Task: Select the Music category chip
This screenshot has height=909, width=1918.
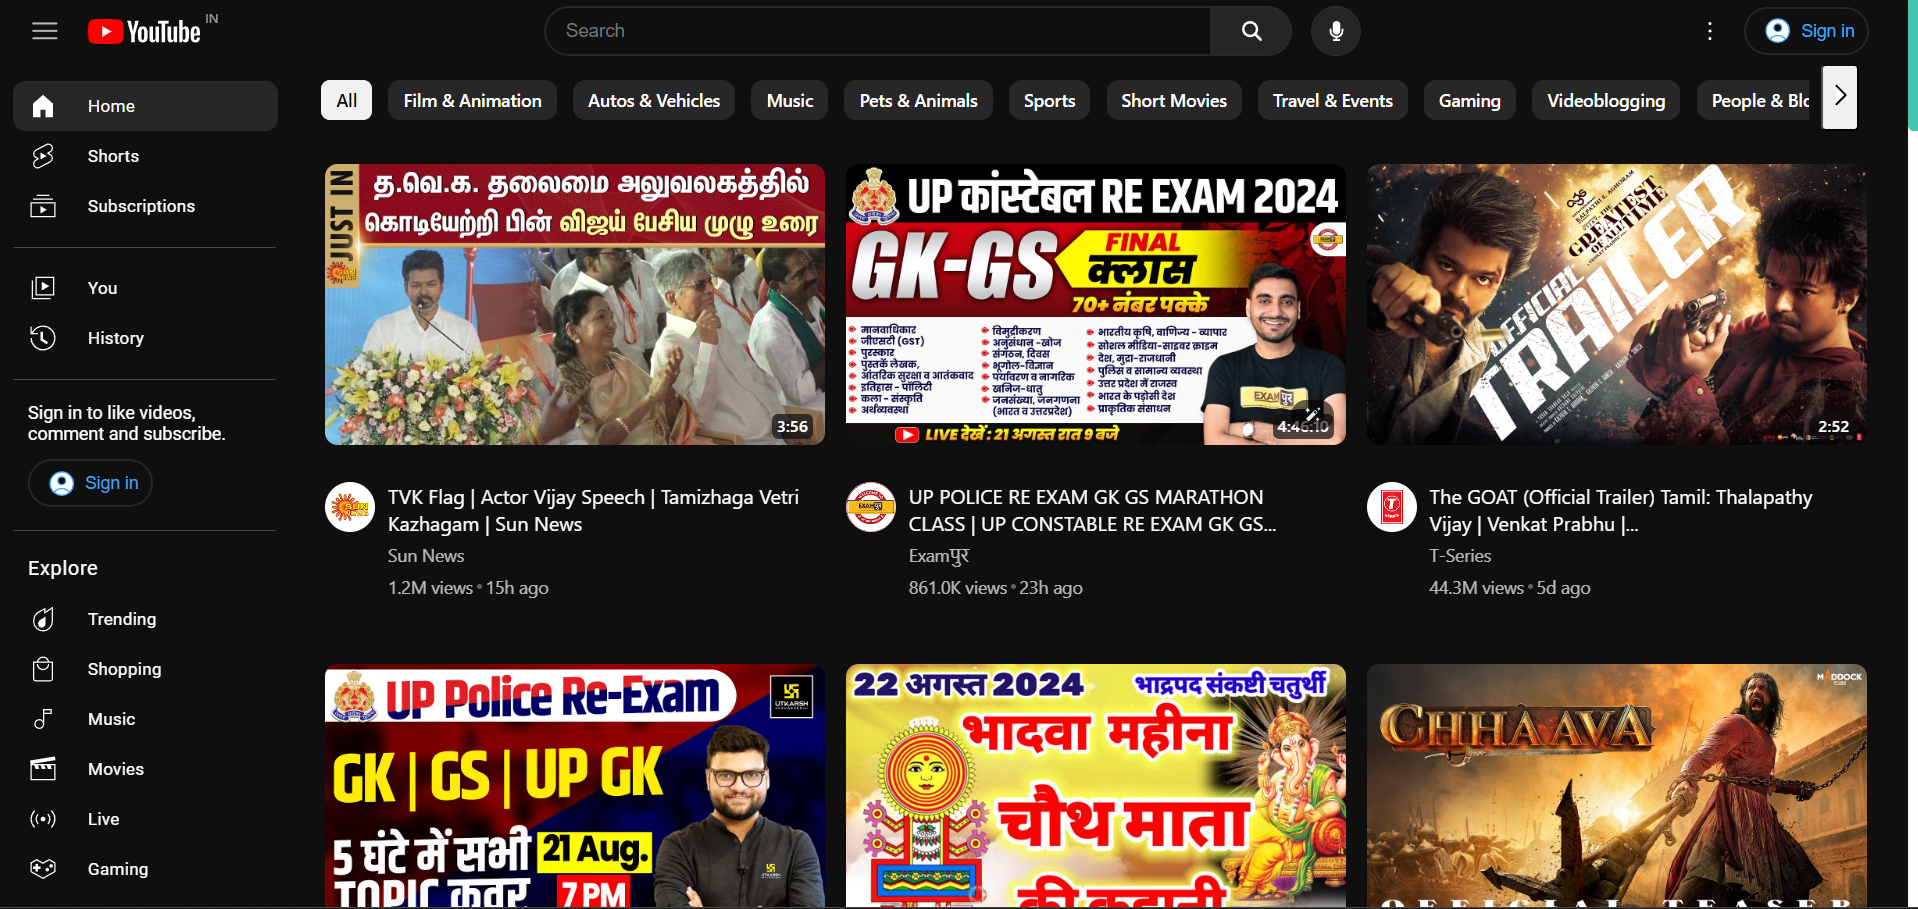Action: 790,100
